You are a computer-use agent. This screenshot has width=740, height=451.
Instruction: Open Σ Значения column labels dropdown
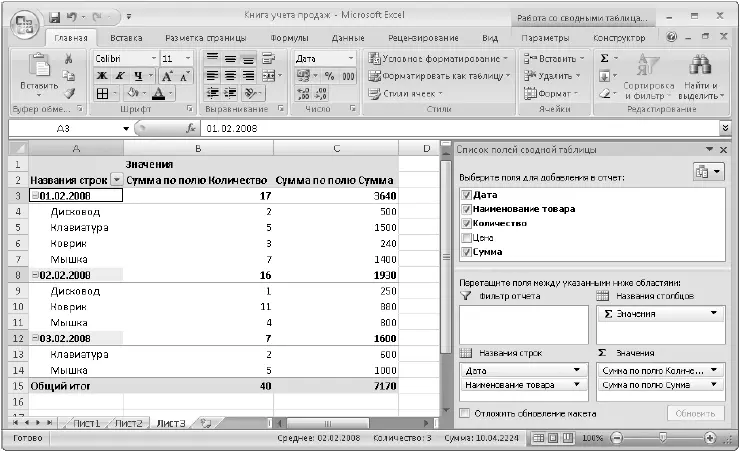714,313
